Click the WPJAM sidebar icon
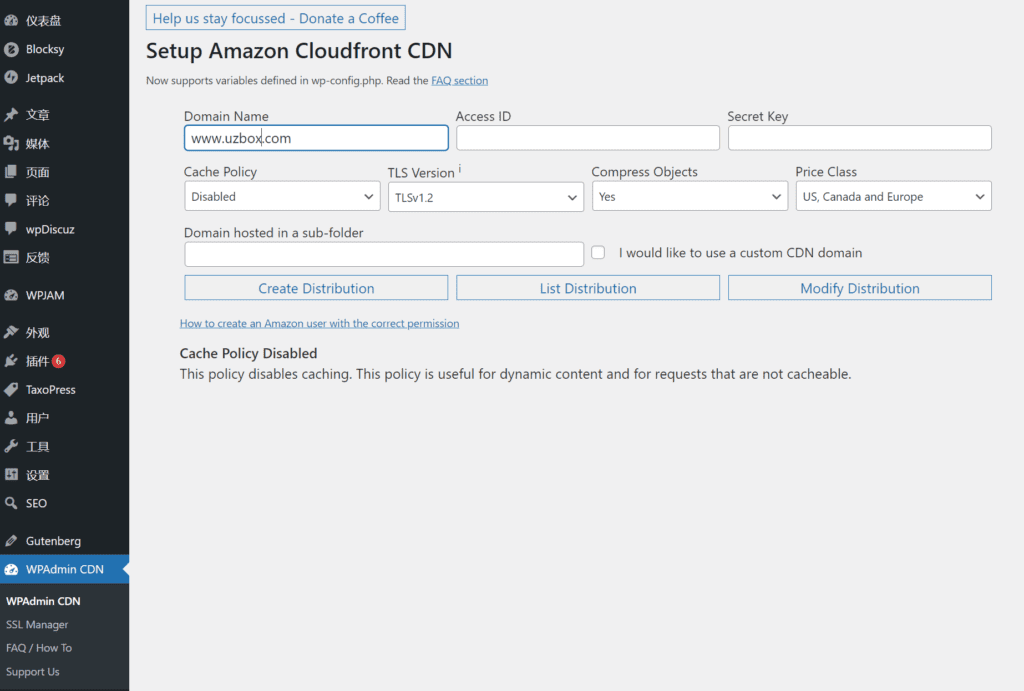The image size is (1024, 691). tap(11, 295)
